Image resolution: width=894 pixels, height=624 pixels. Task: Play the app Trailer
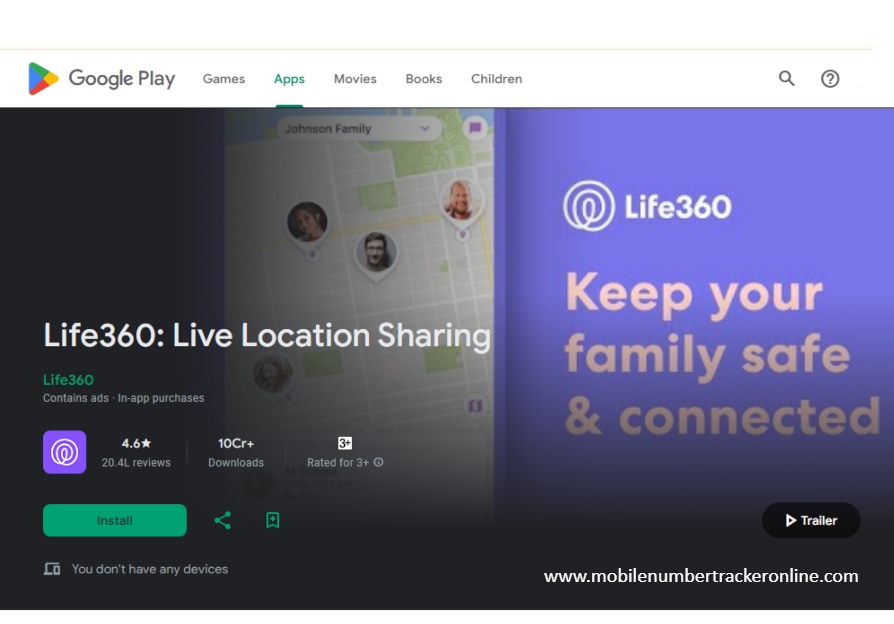pos(811,520)
